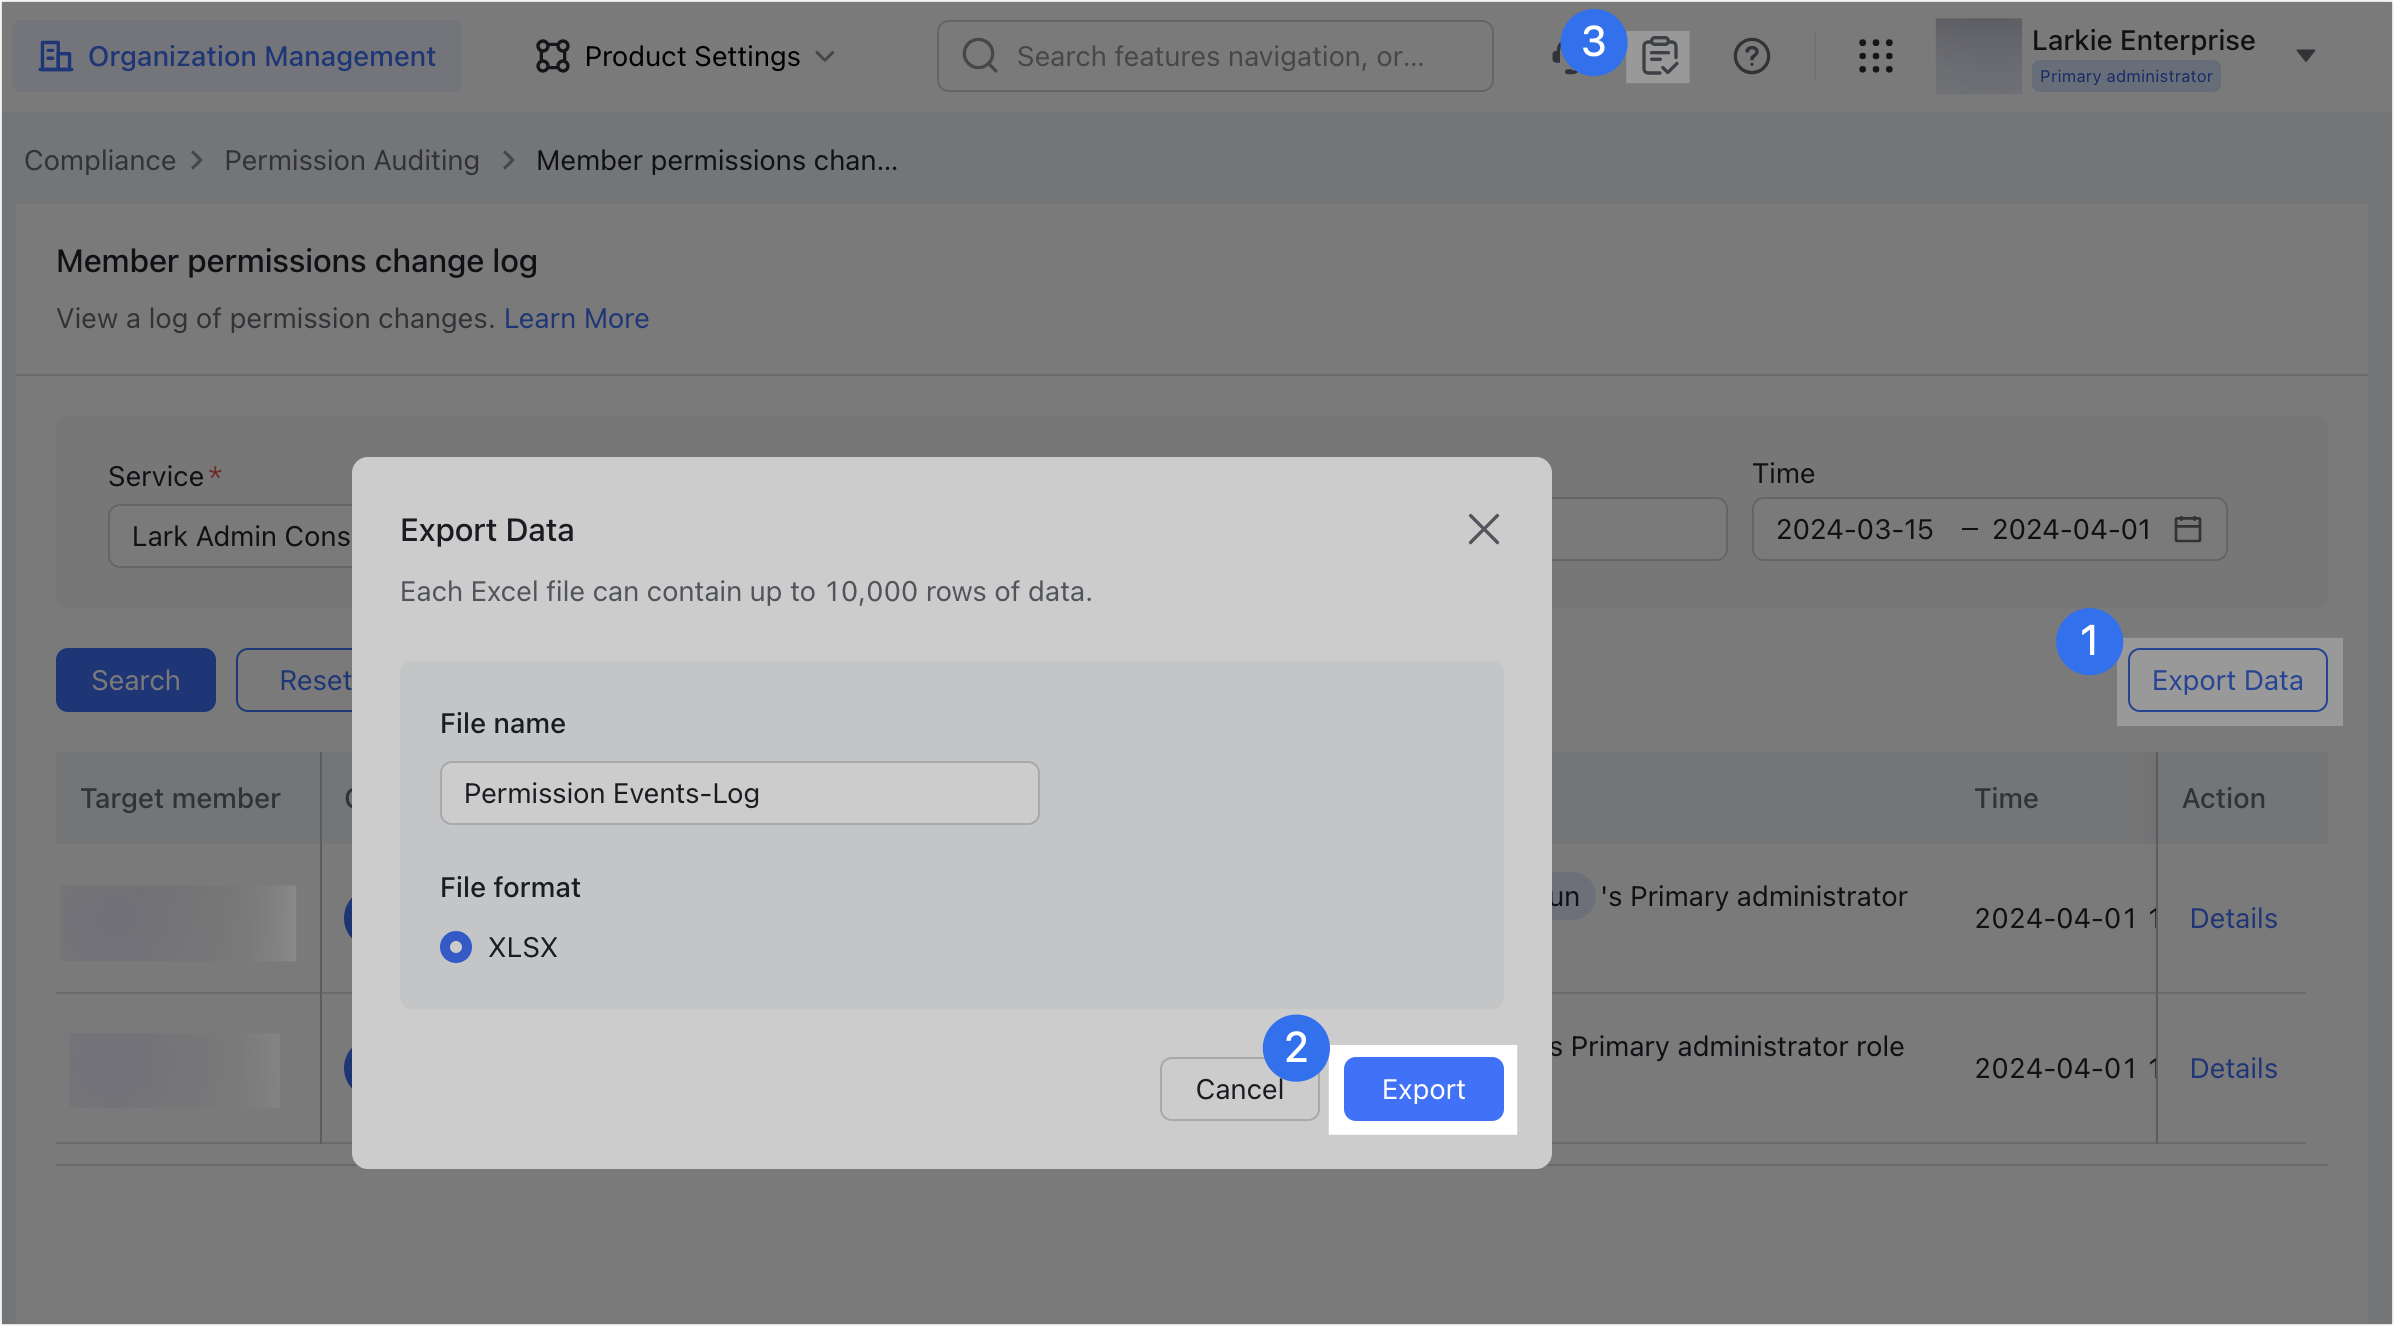Open the calendar icon in Time field

pyautogui.click(x=2188, y=529)
